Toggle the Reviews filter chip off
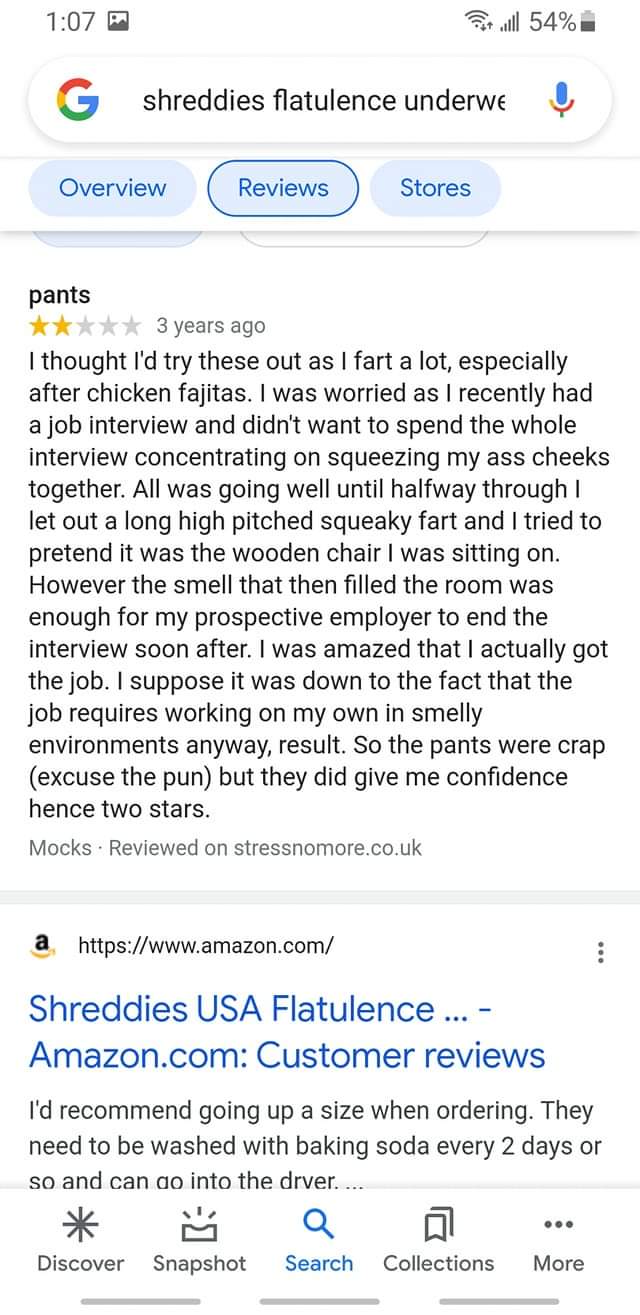 tap(283, 188)
